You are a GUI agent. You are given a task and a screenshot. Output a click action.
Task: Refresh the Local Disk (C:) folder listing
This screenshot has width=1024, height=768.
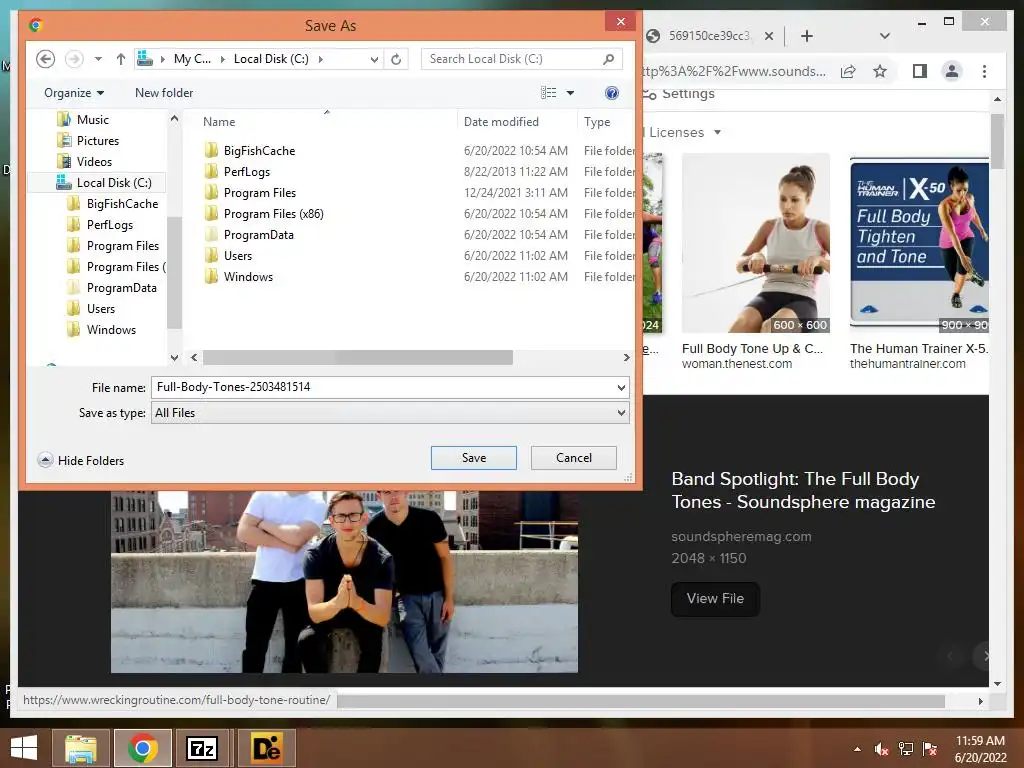point(396,59)
